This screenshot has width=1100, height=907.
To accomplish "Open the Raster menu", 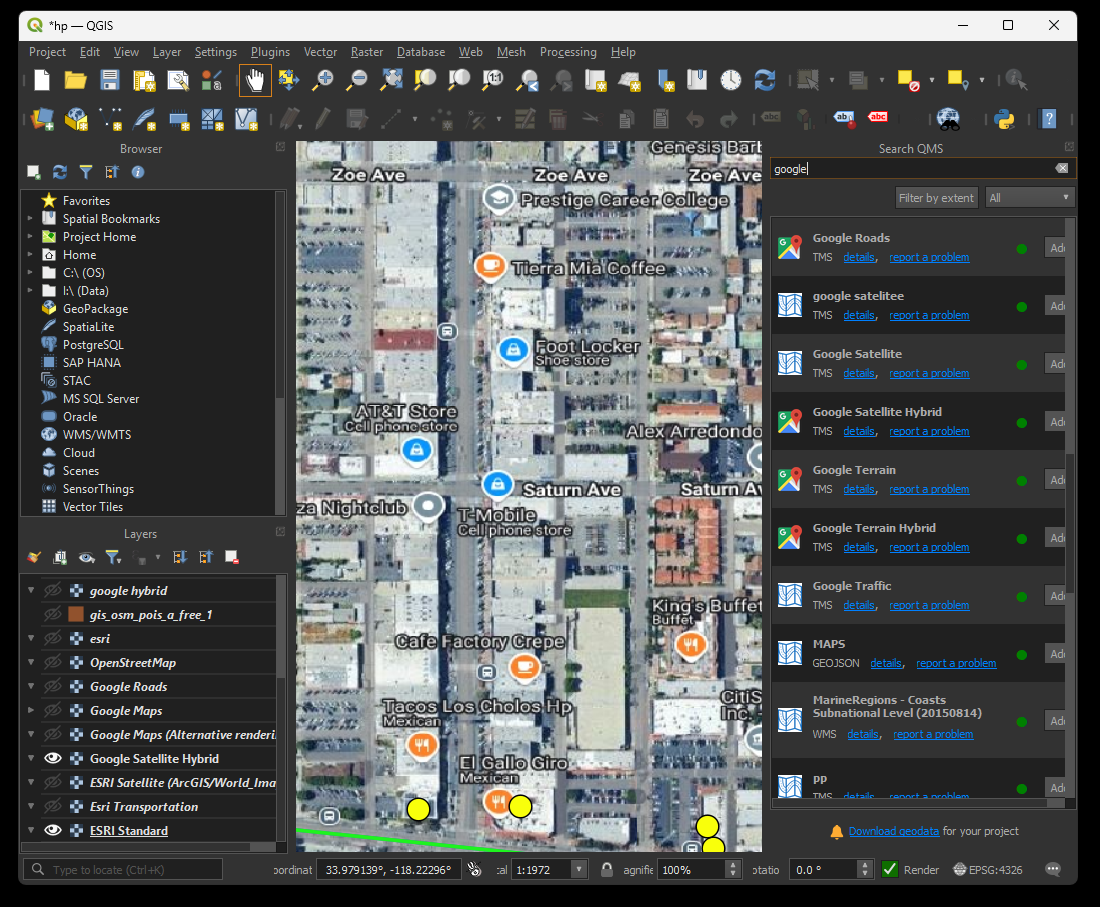I will 367,52.
